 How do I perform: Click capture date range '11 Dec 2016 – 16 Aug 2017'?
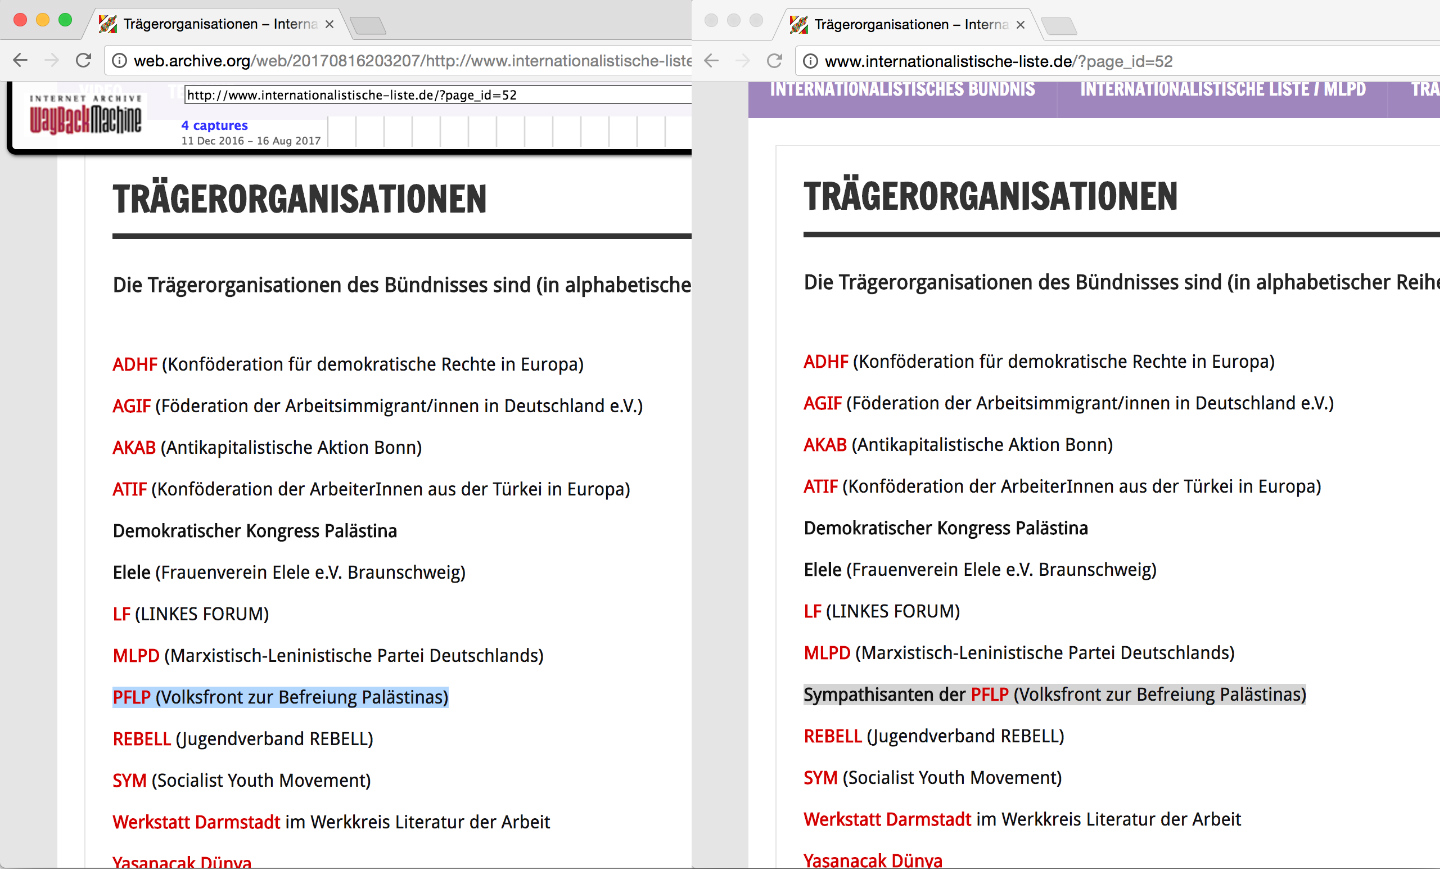tap(251, 141)
